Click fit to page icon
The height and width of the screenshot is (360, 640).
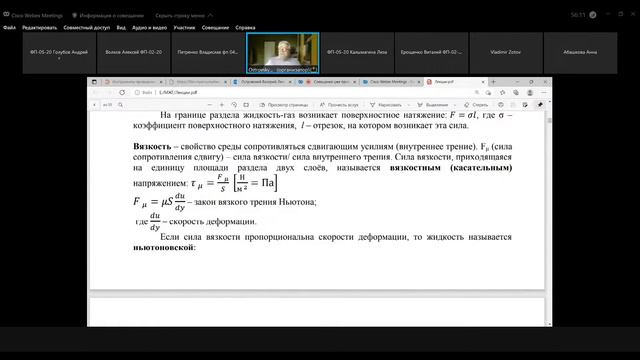246,105
